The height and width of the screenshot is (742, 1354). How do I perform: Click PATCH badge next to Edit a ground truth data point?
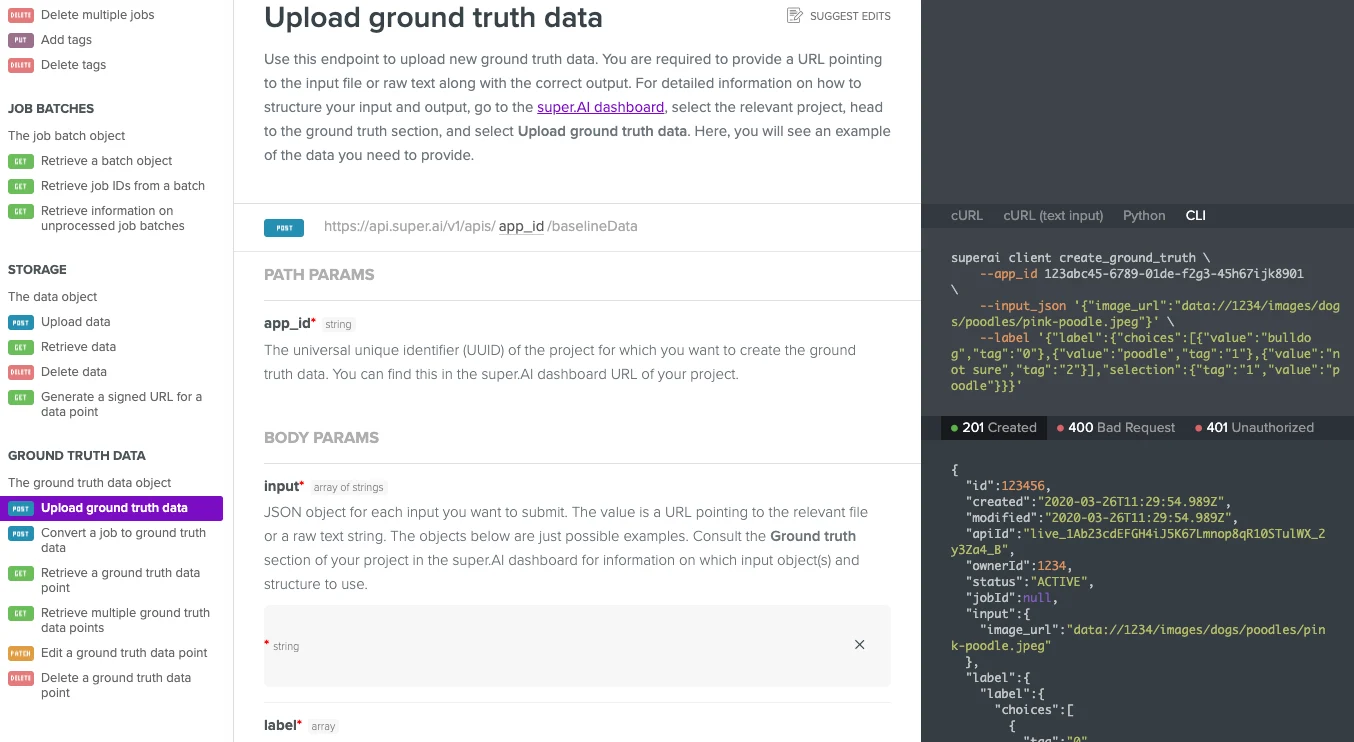[x=21, y=653]
